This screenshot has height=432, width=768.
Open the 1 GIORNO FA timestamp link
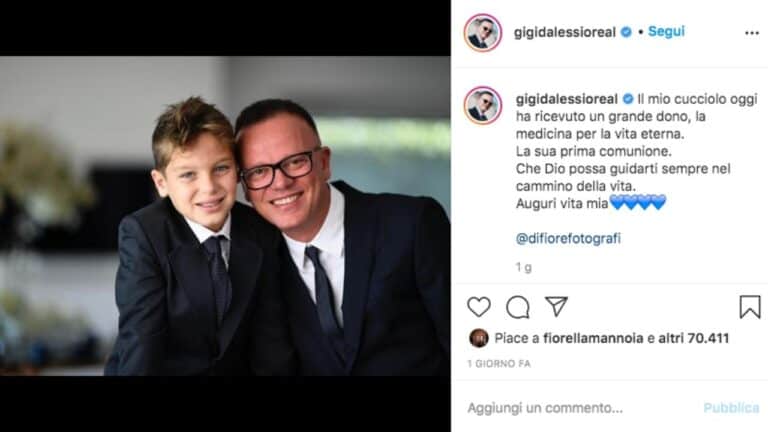[x=499, y=364]
